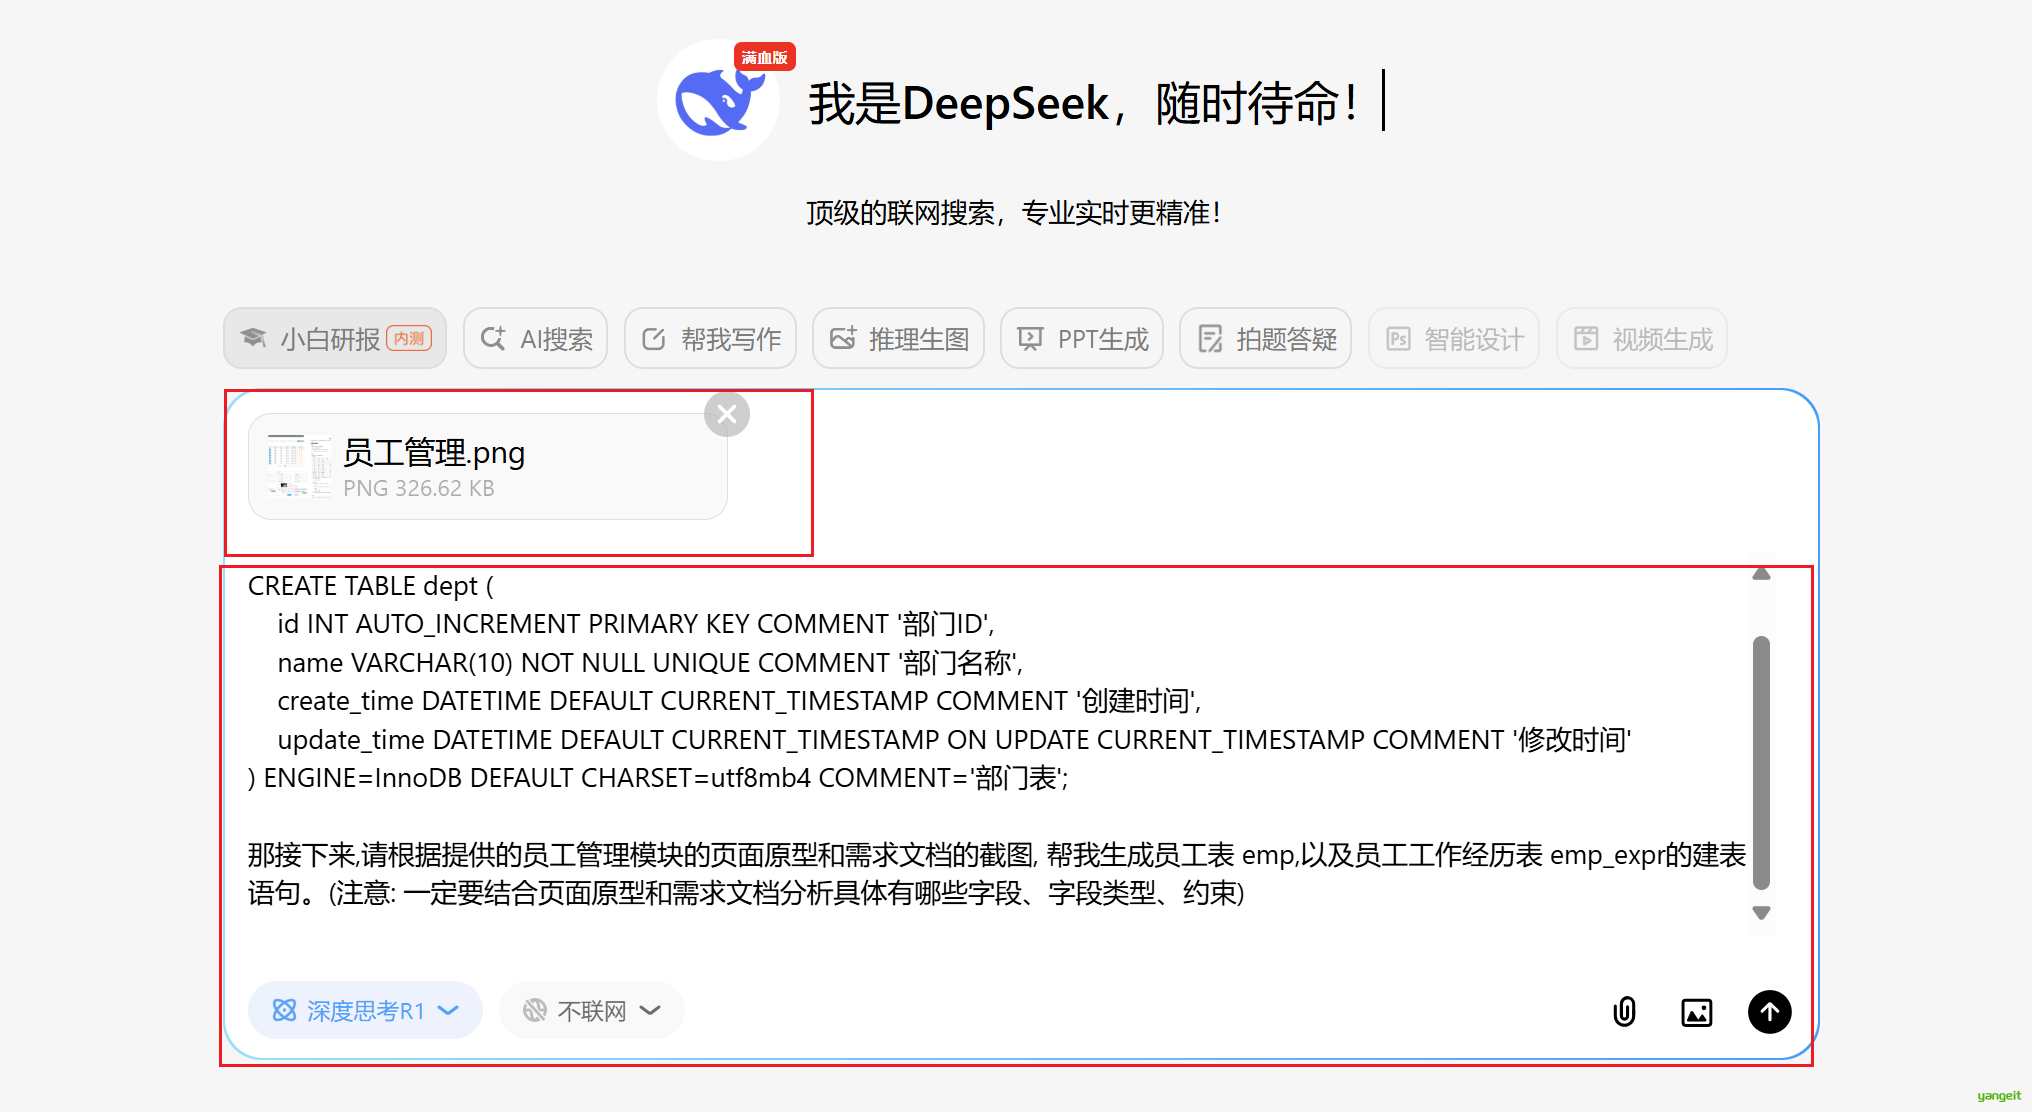The height and width of the screenshot is (1112, 2032).
Task: Click the id INT AUTO_INCREMENT line
Action: pos(636,623)
